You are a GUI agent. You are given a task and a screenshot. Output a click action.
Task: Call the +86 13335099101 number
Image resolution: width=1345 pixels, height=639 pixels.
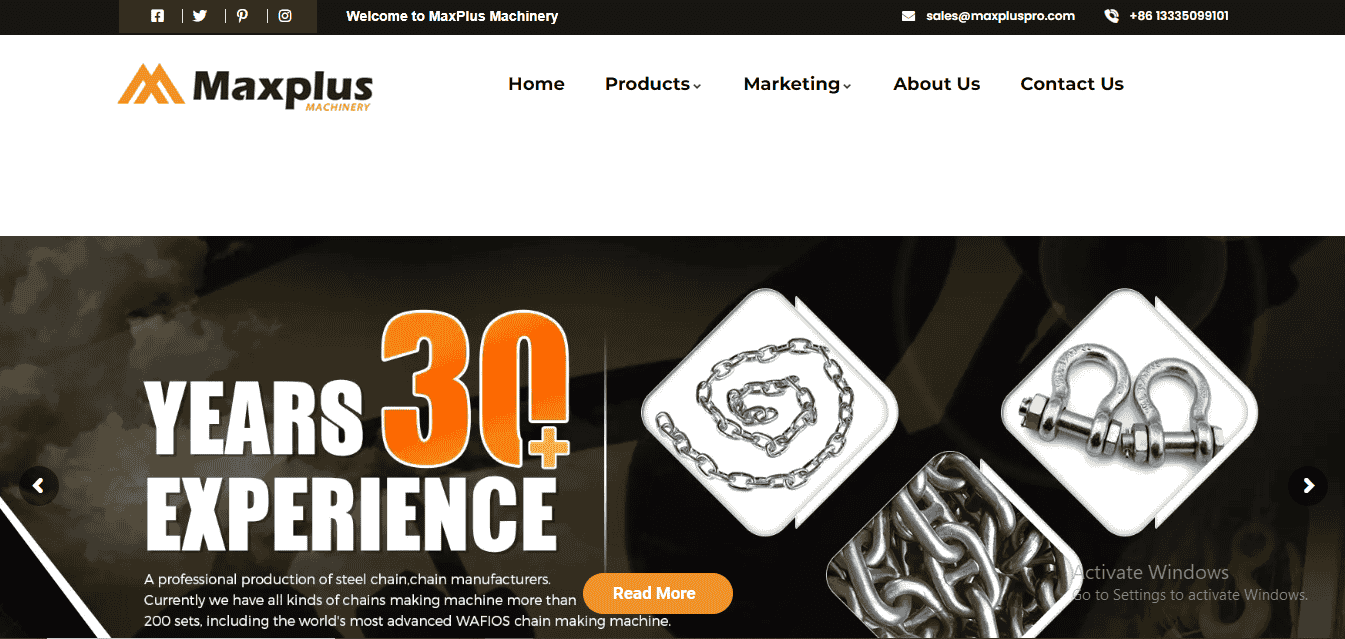[x=1179, y=16]
